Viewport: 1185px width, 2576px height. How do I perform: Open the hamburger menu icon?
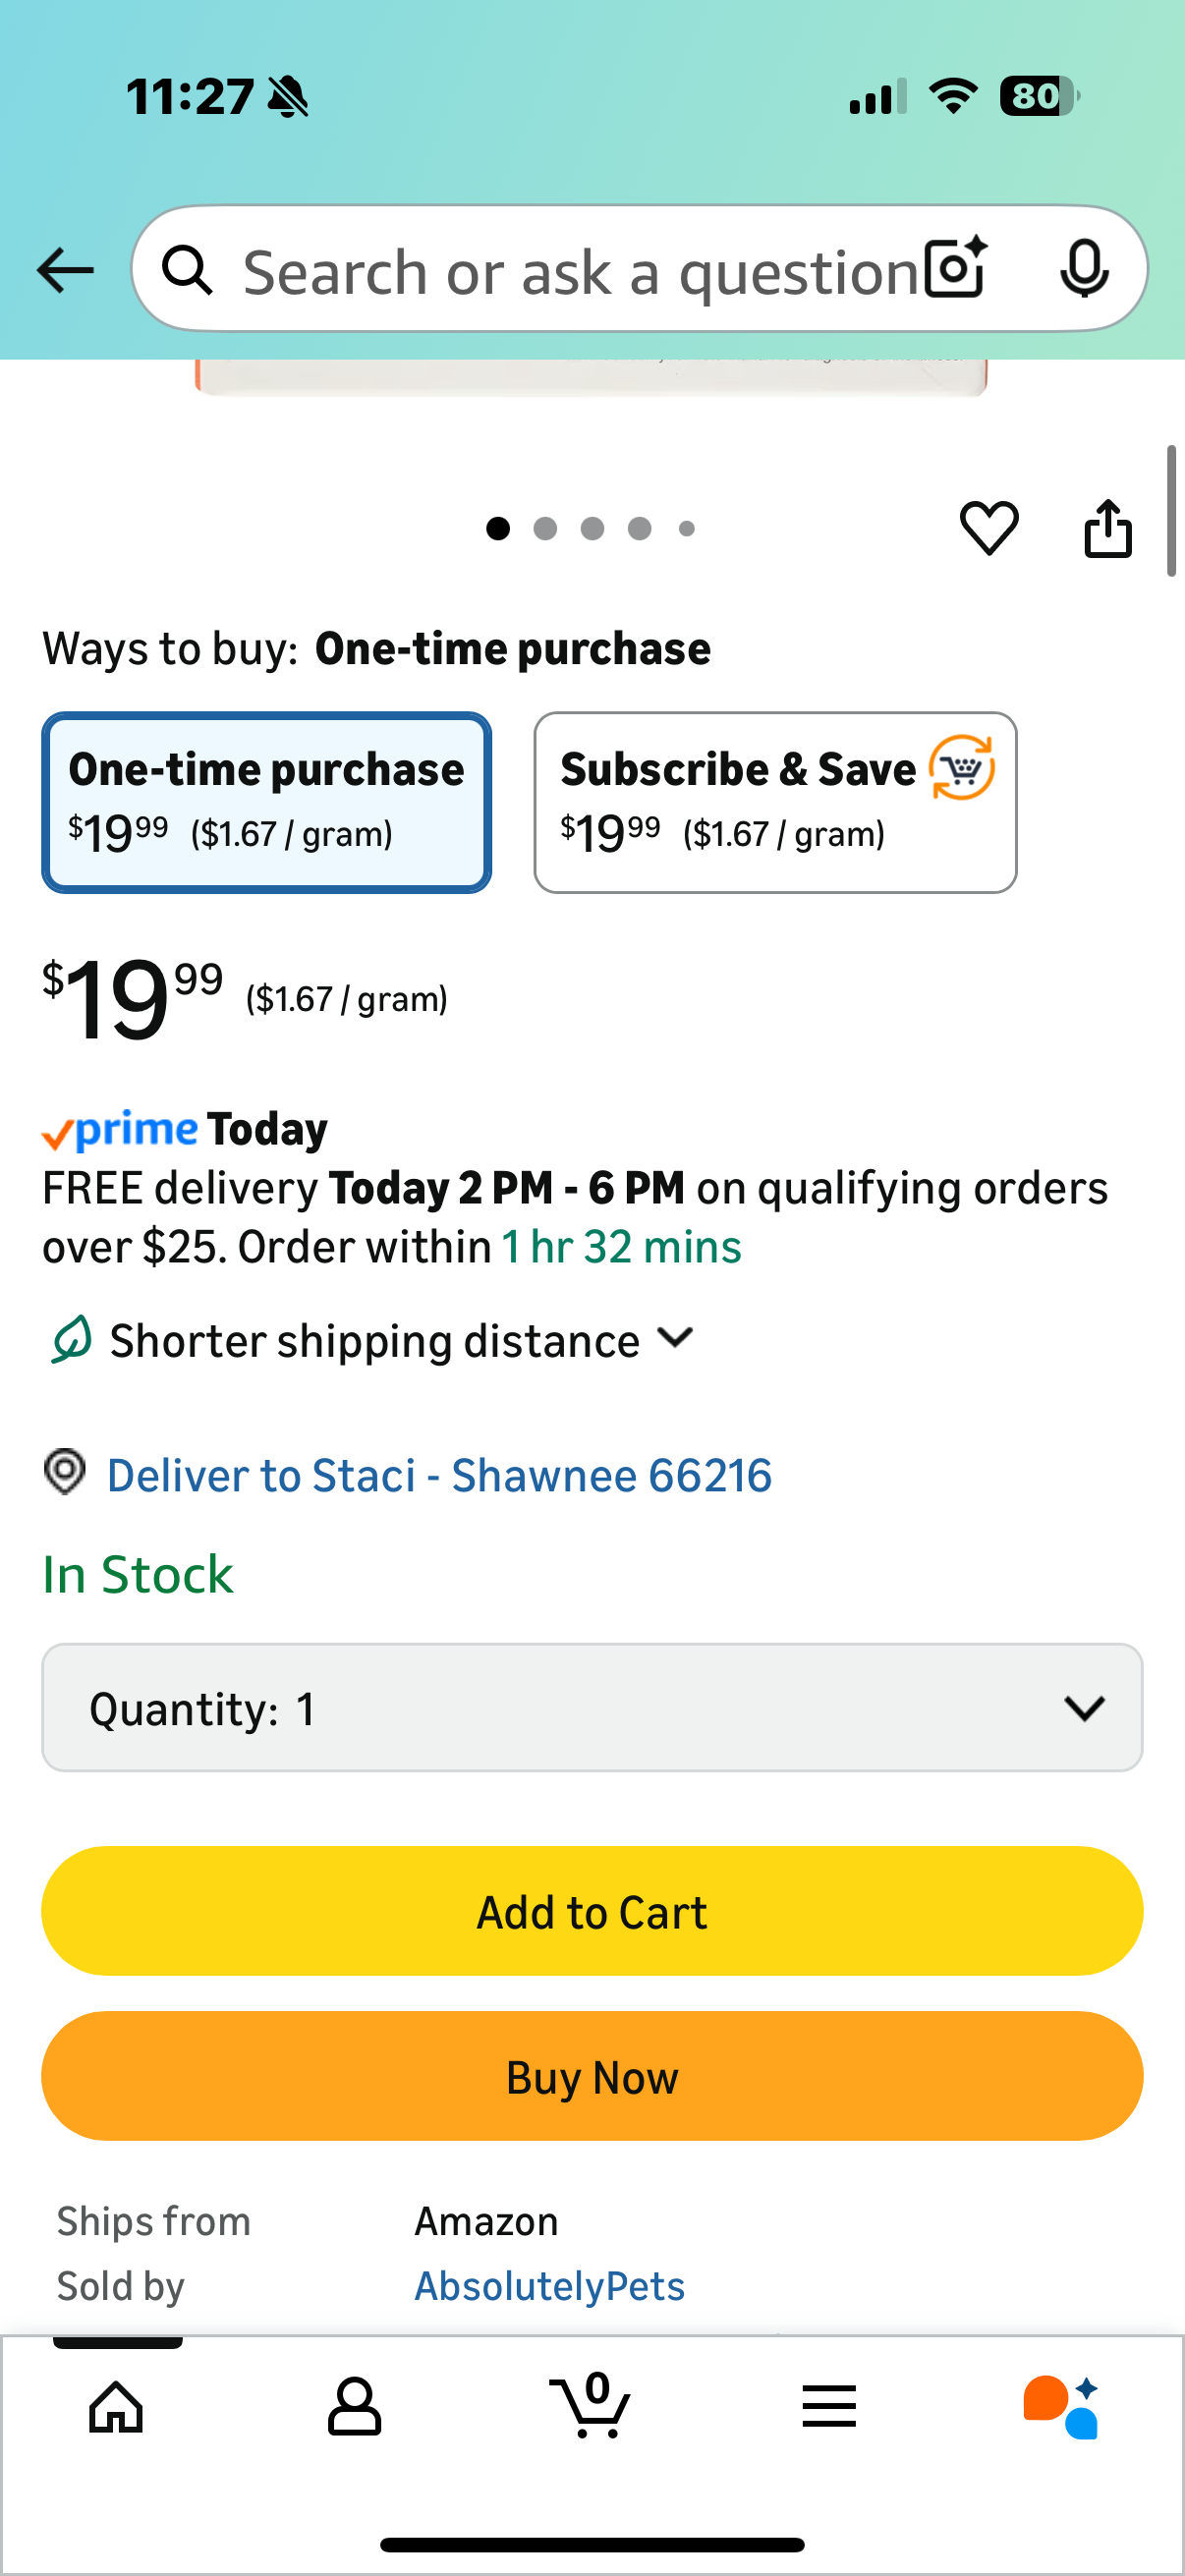[x=829, y=2406]
